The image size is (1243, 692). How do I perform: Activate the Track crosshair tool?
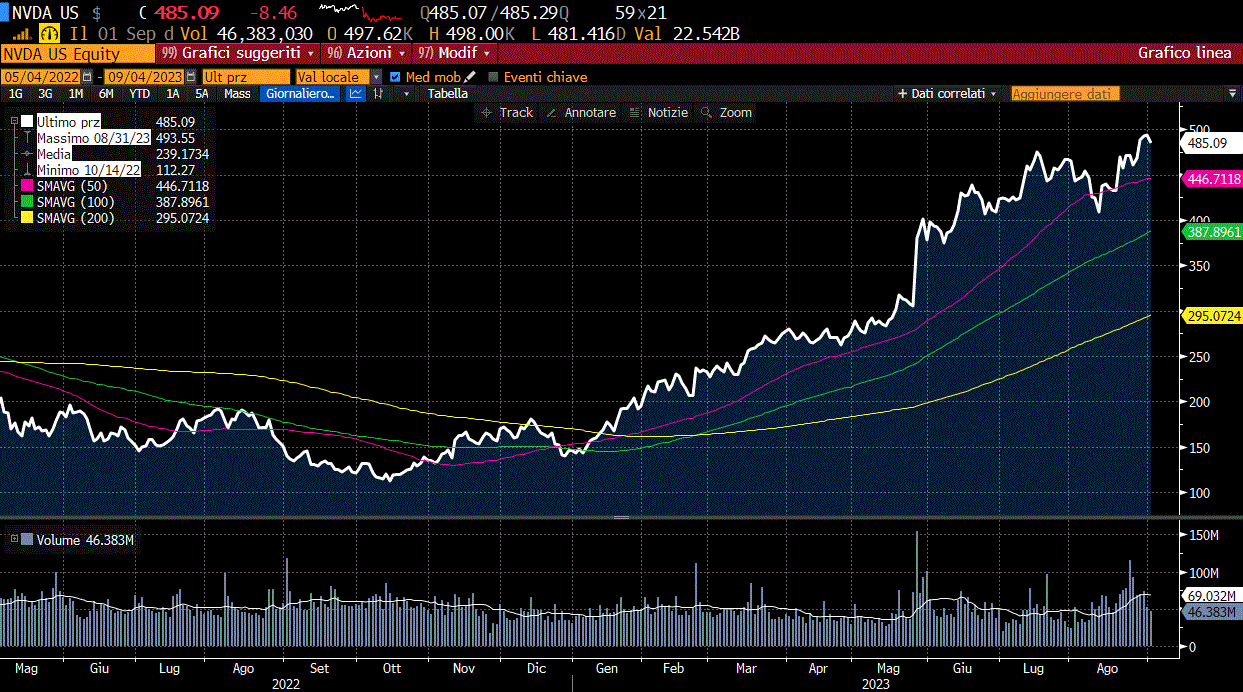click(x=507, y=113)
